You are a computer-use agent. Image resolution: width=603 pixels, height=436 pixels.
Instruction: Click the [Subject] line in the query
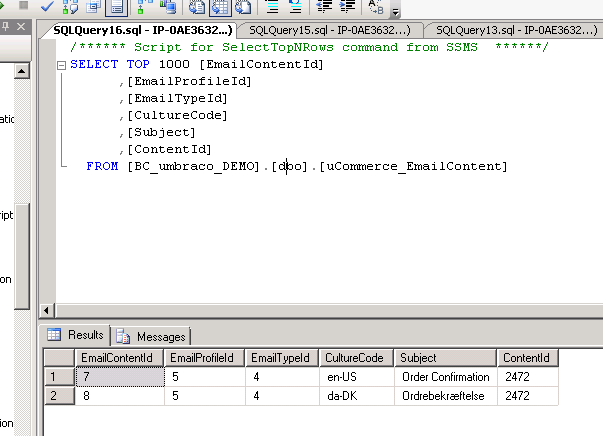pos(161,133)
